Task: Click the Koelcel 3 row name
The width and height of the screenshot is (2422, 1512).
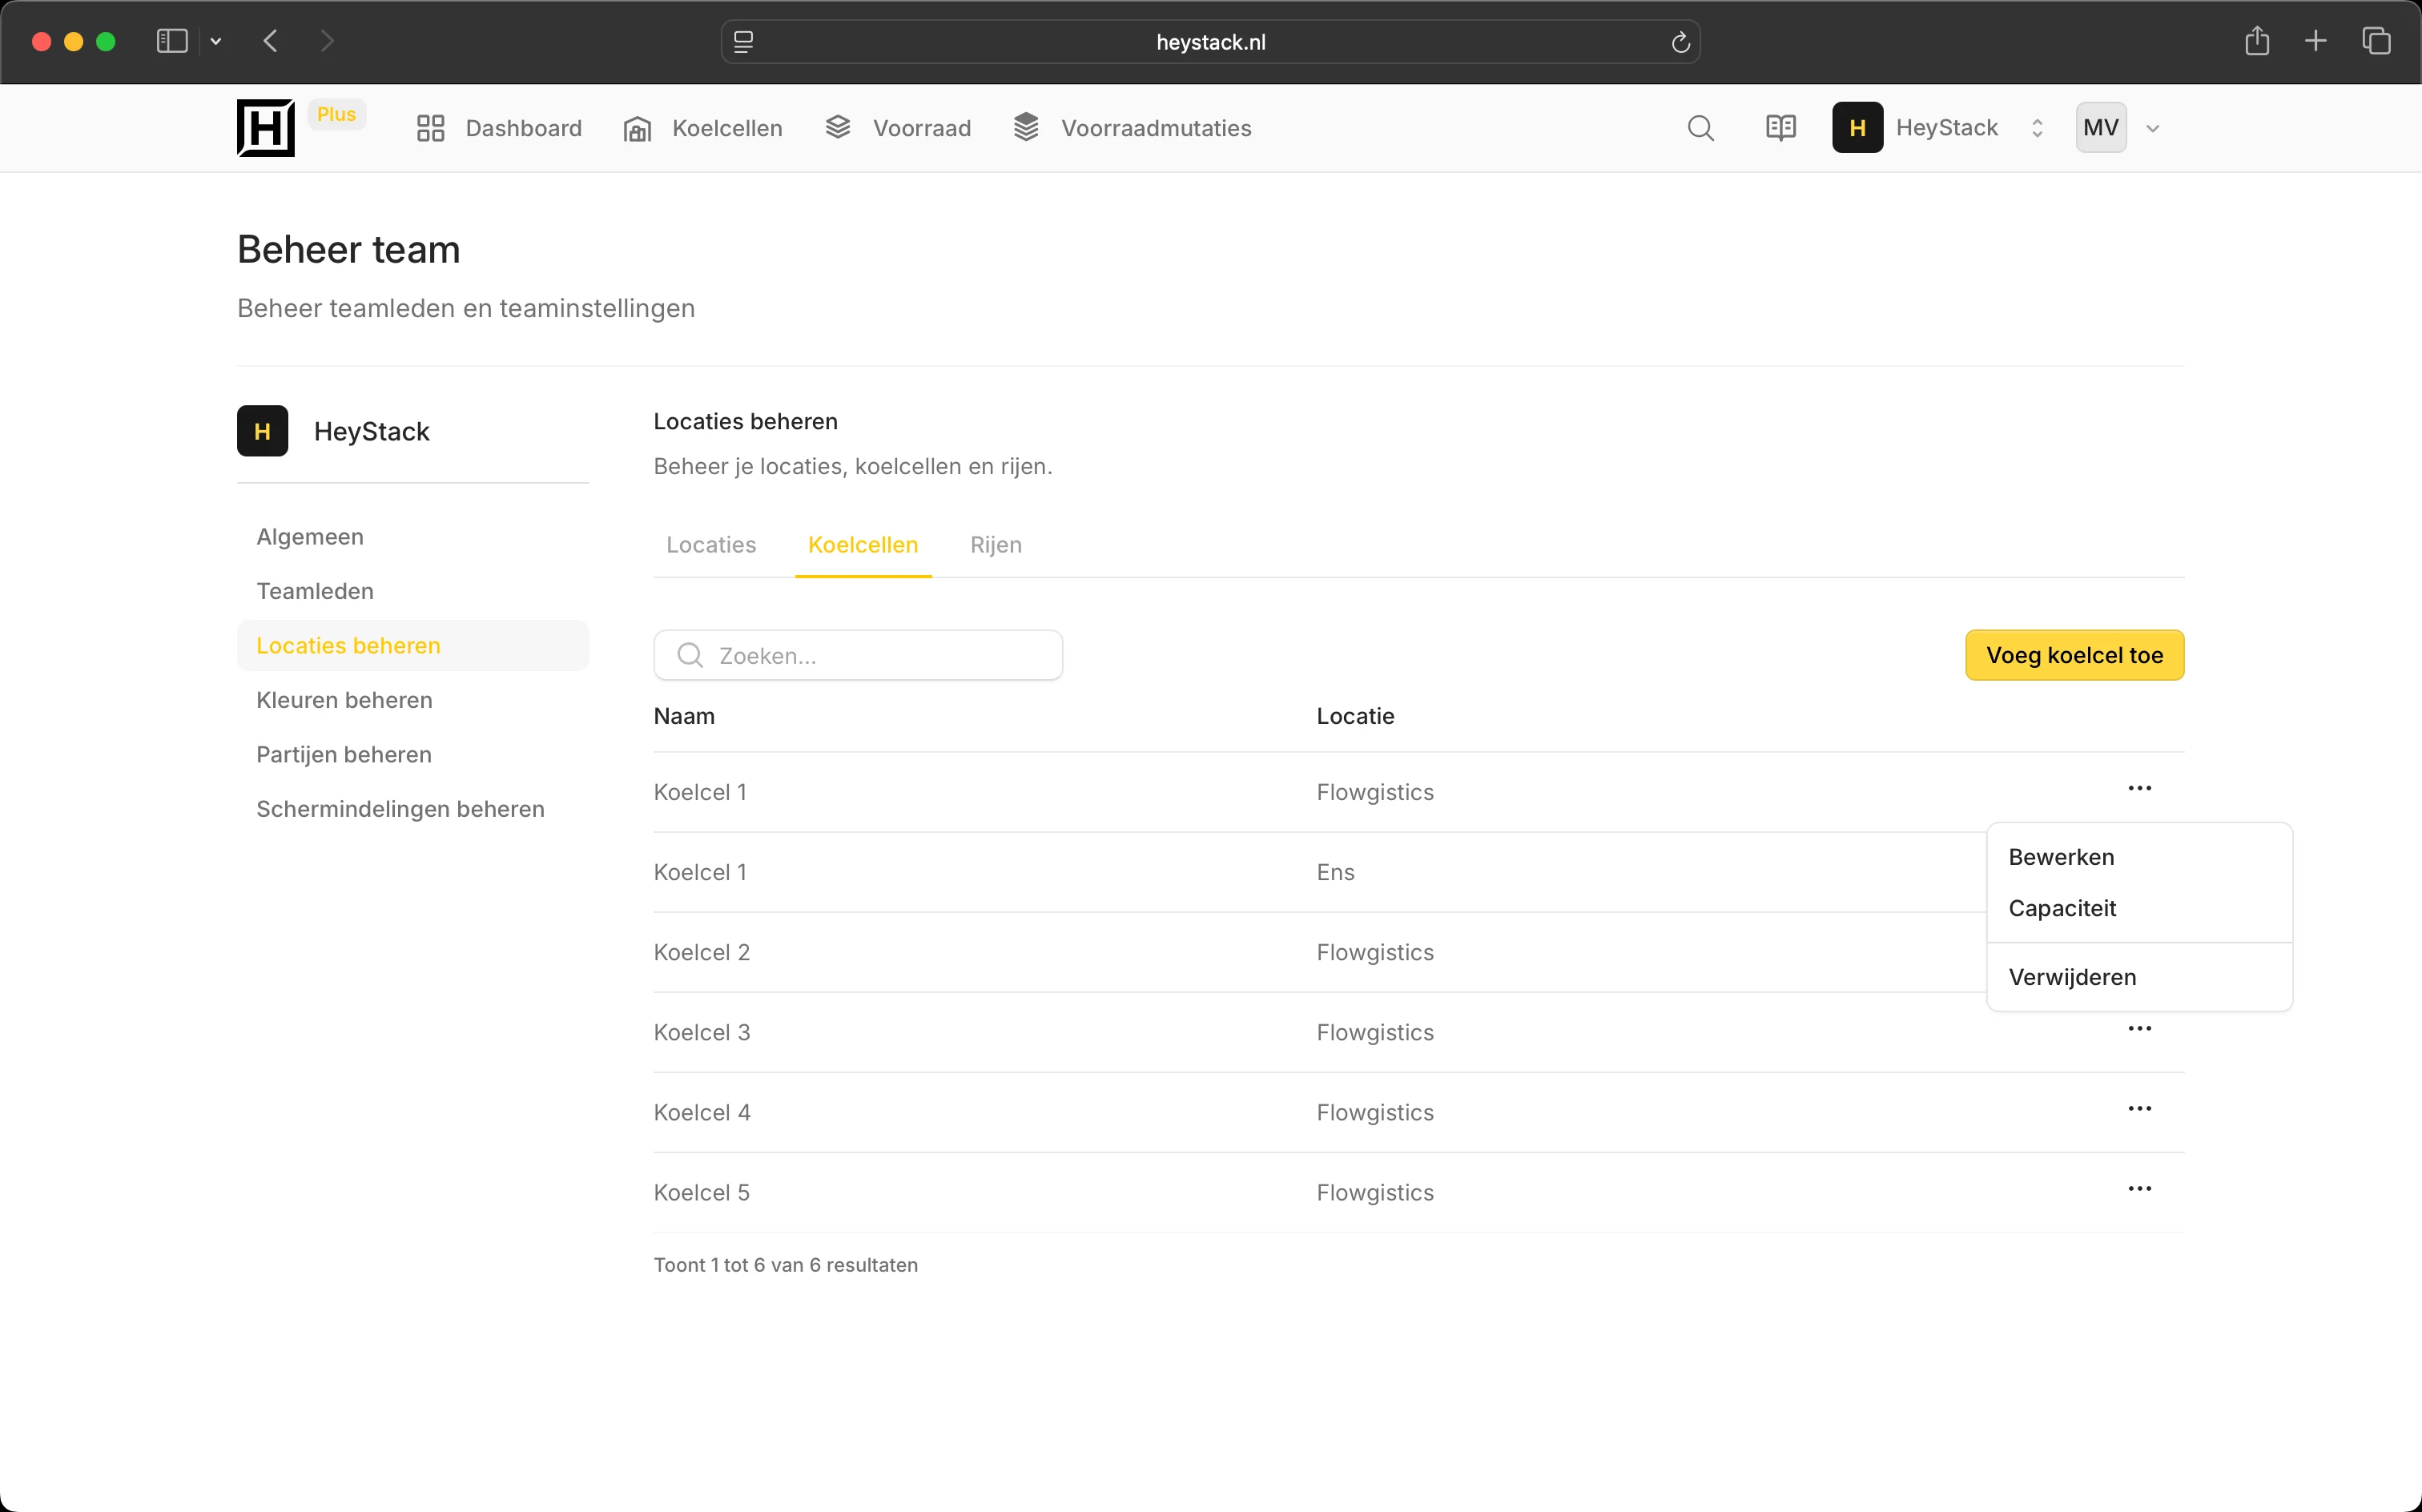Action: (x=701, y=1032)
